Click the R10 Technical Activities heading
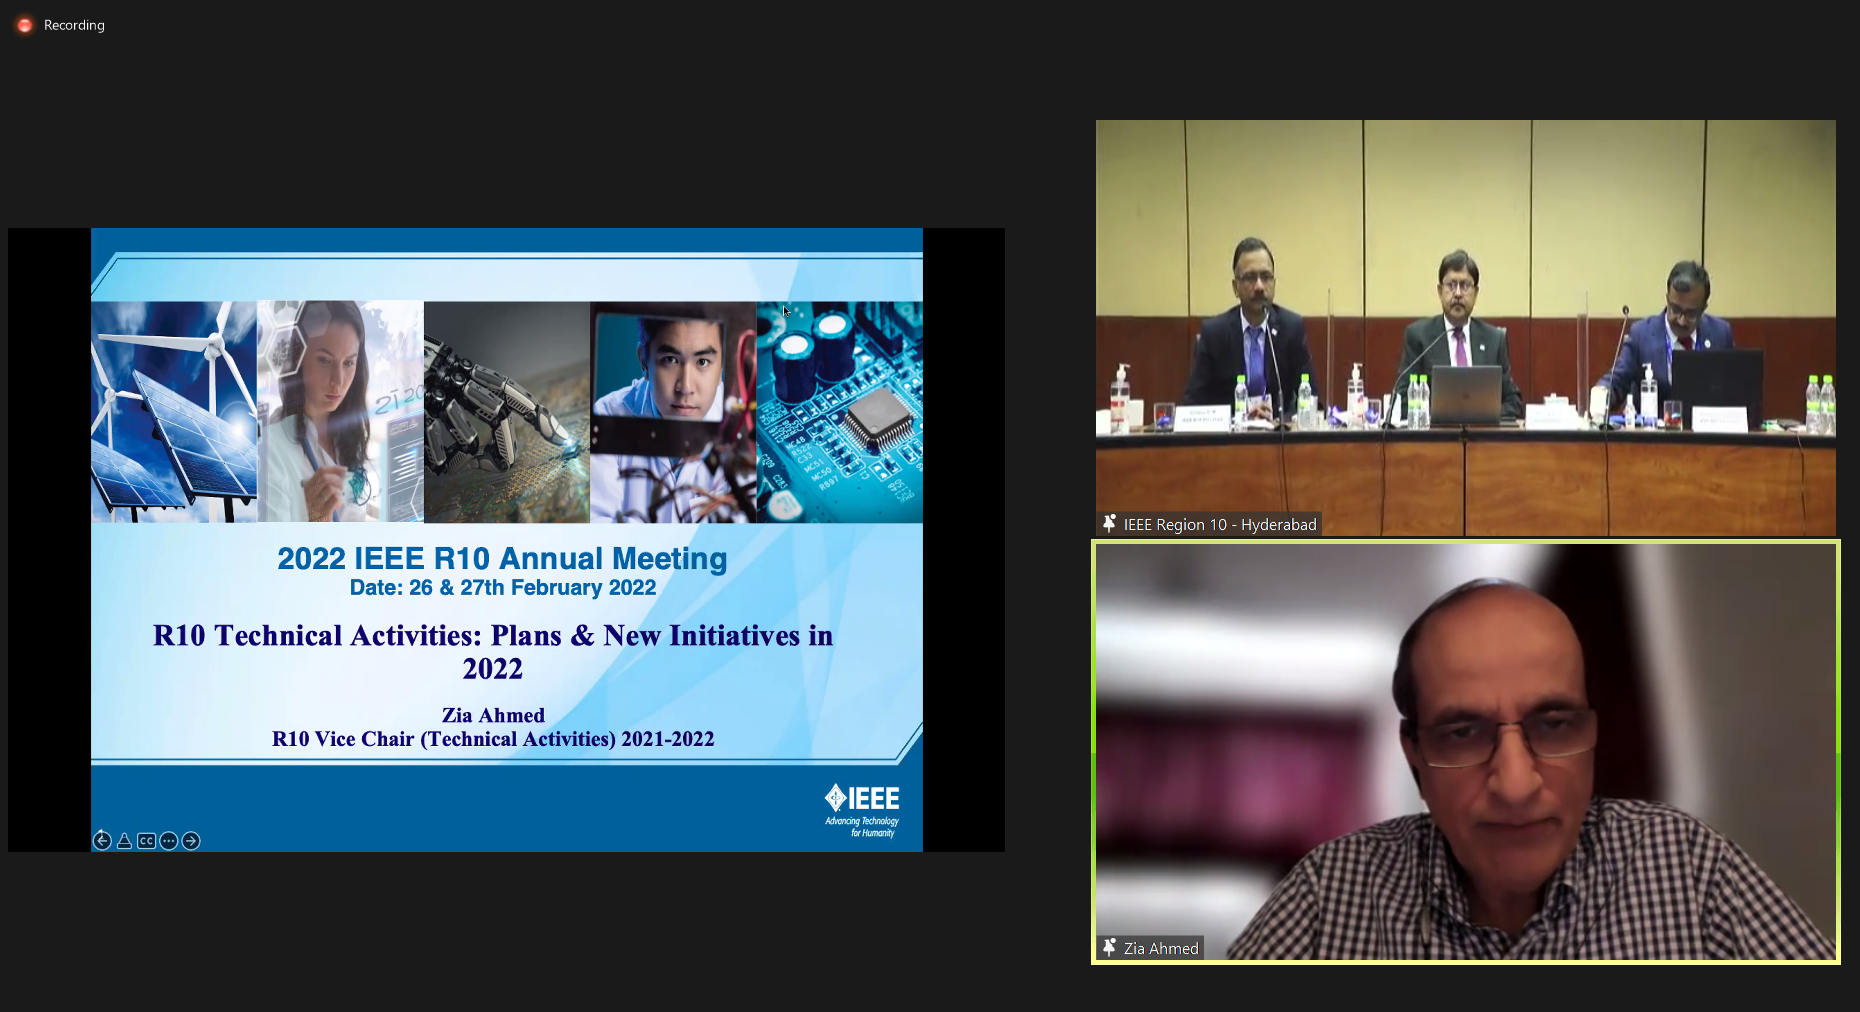Viewport: 1860px width, 1012px height. 493,651
